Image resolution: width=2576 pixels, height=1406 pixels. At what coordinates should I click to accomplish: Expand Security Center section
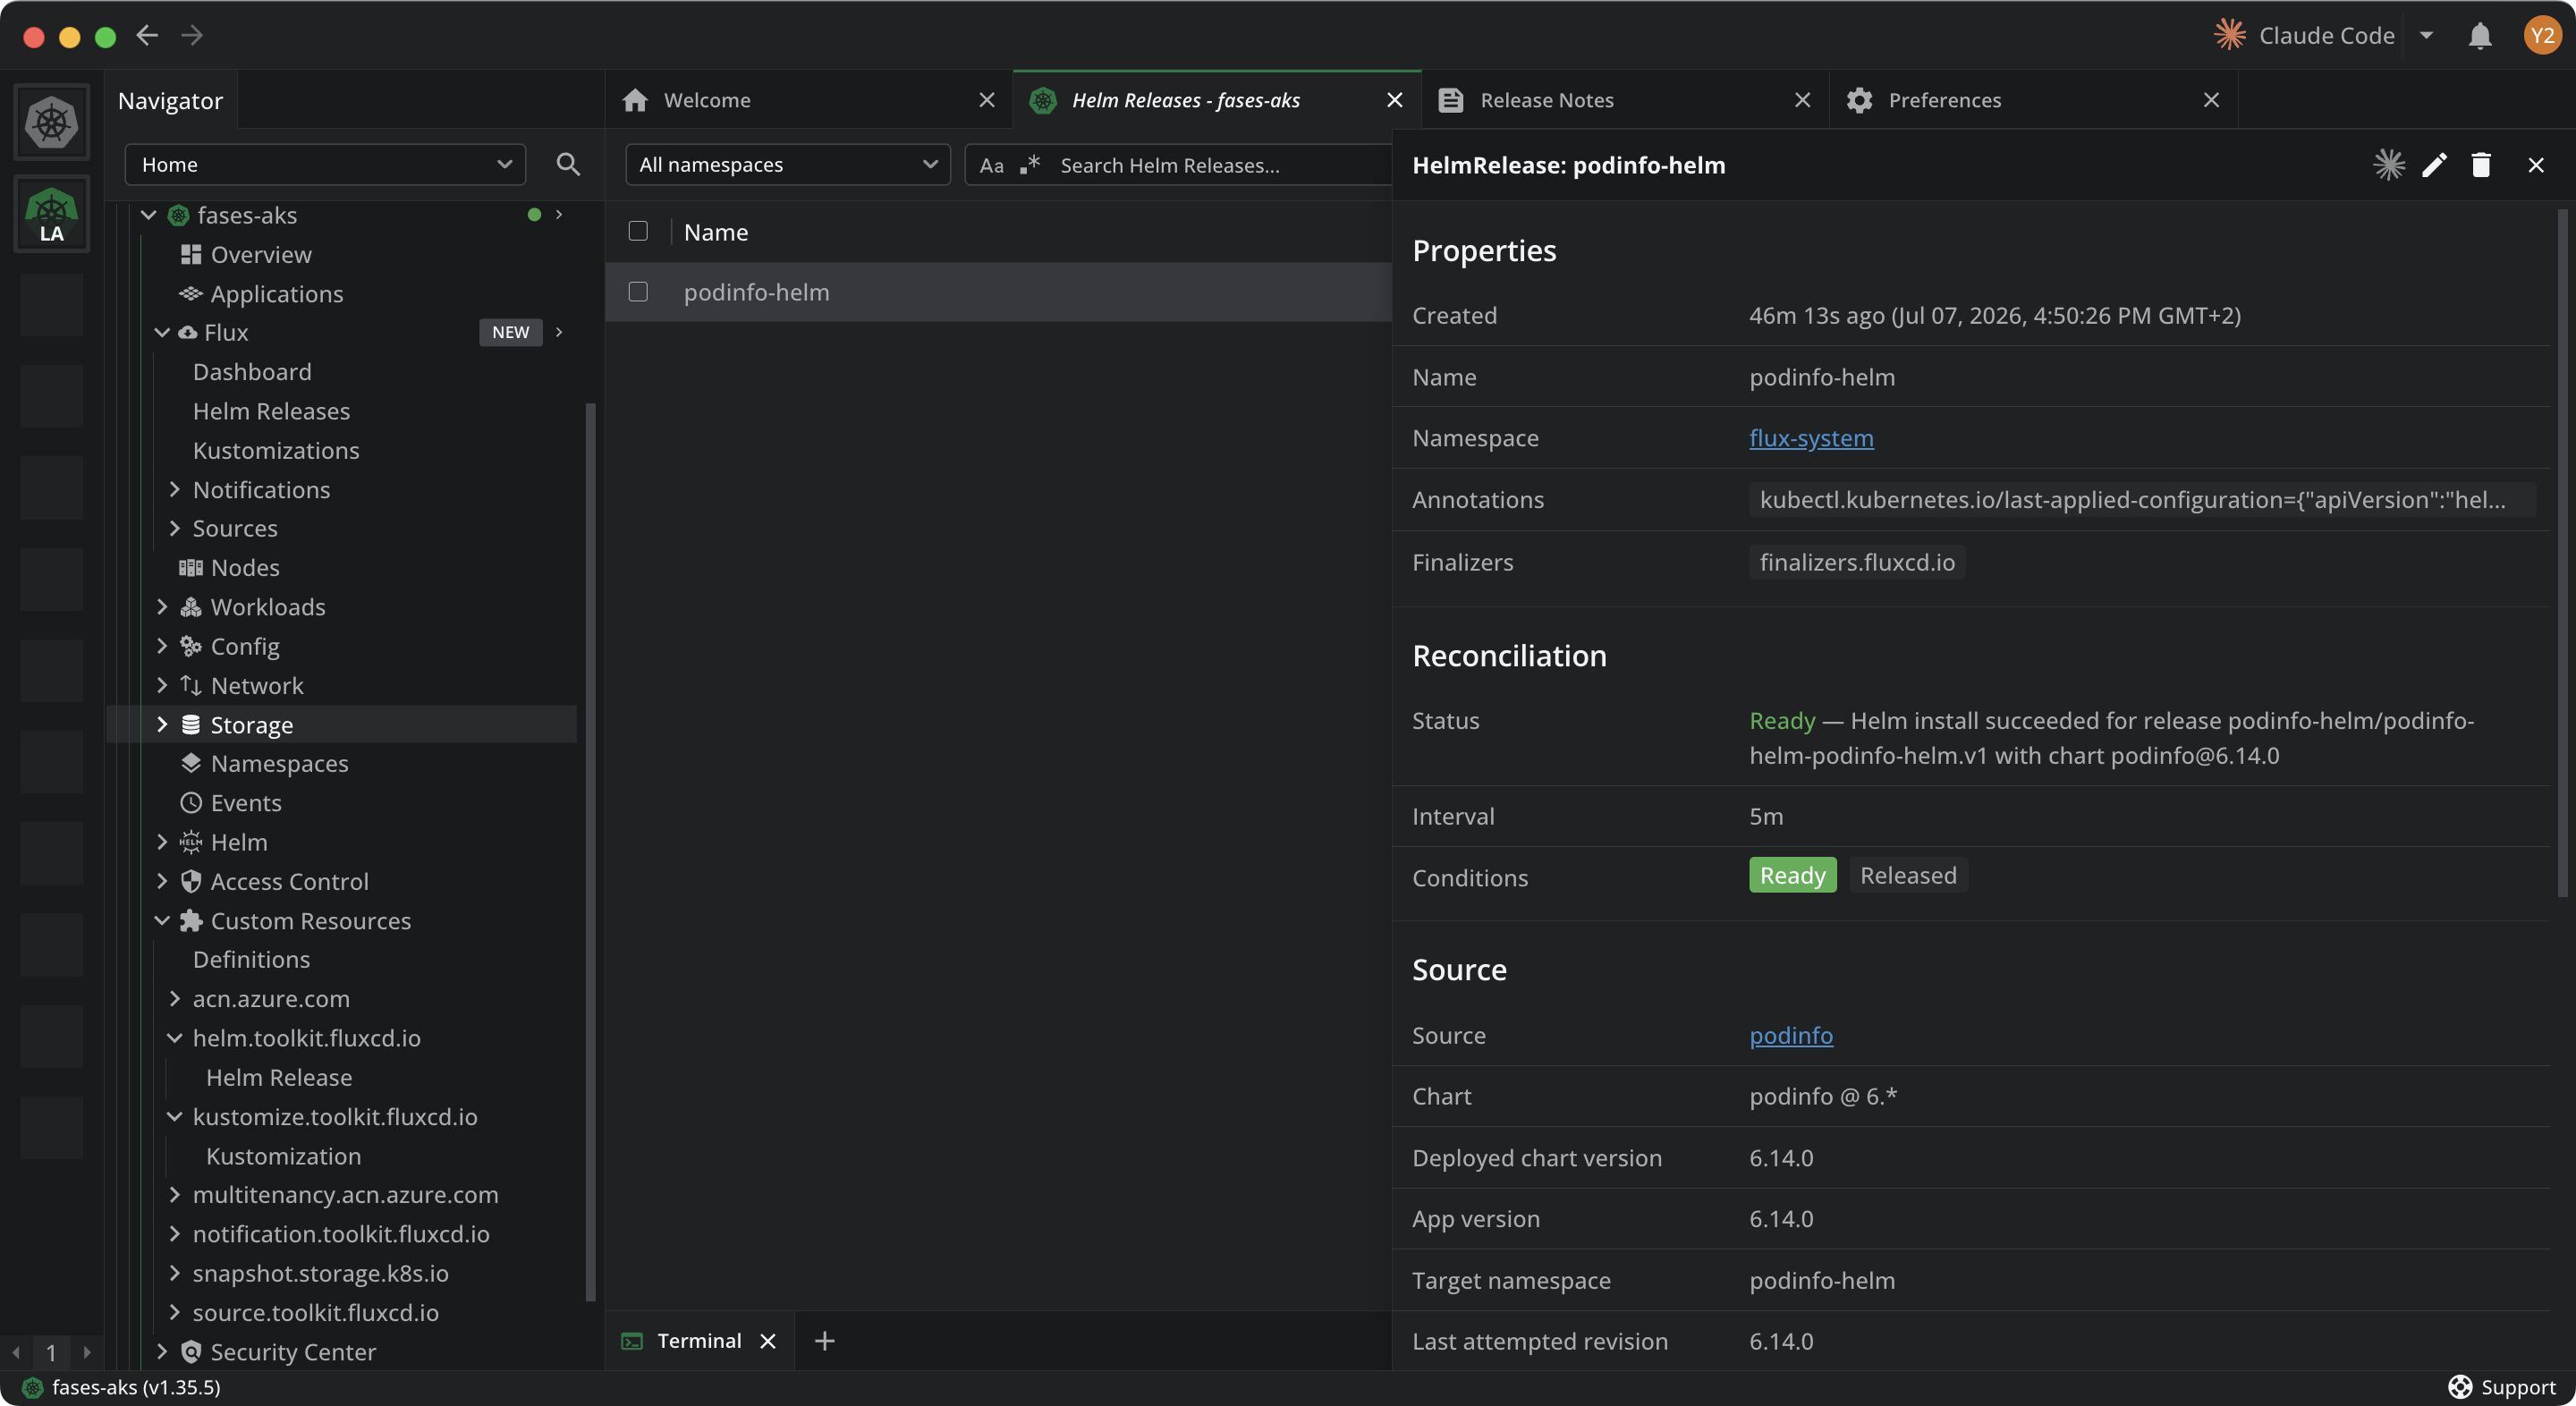pos(161,1352)
